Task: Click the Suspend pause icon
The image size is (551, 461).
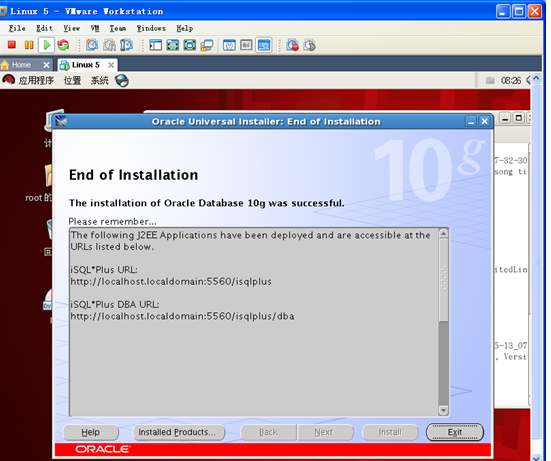Action: [x=29, y=45]
